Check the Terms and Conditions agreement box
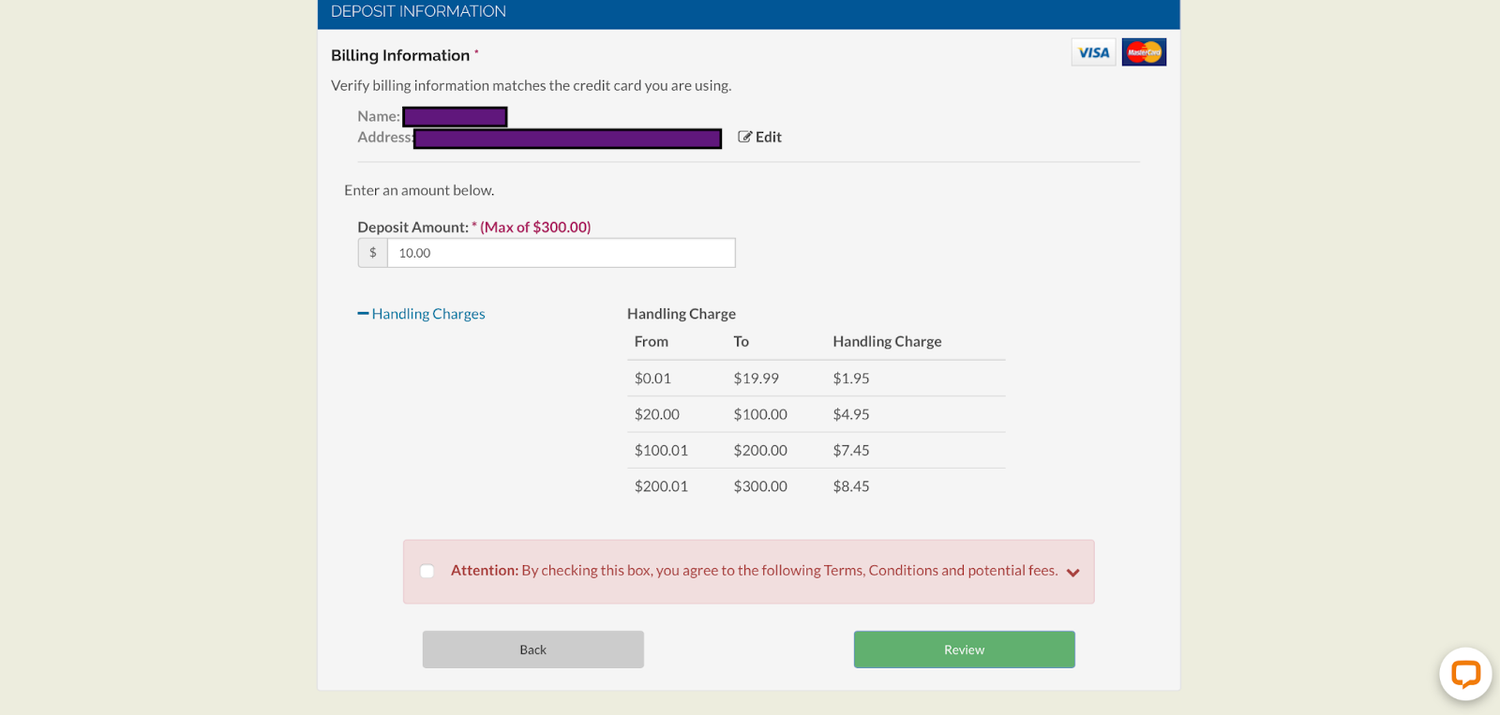Image resolution: width=1500 pixels, height=715 pixels. point(427,570)
